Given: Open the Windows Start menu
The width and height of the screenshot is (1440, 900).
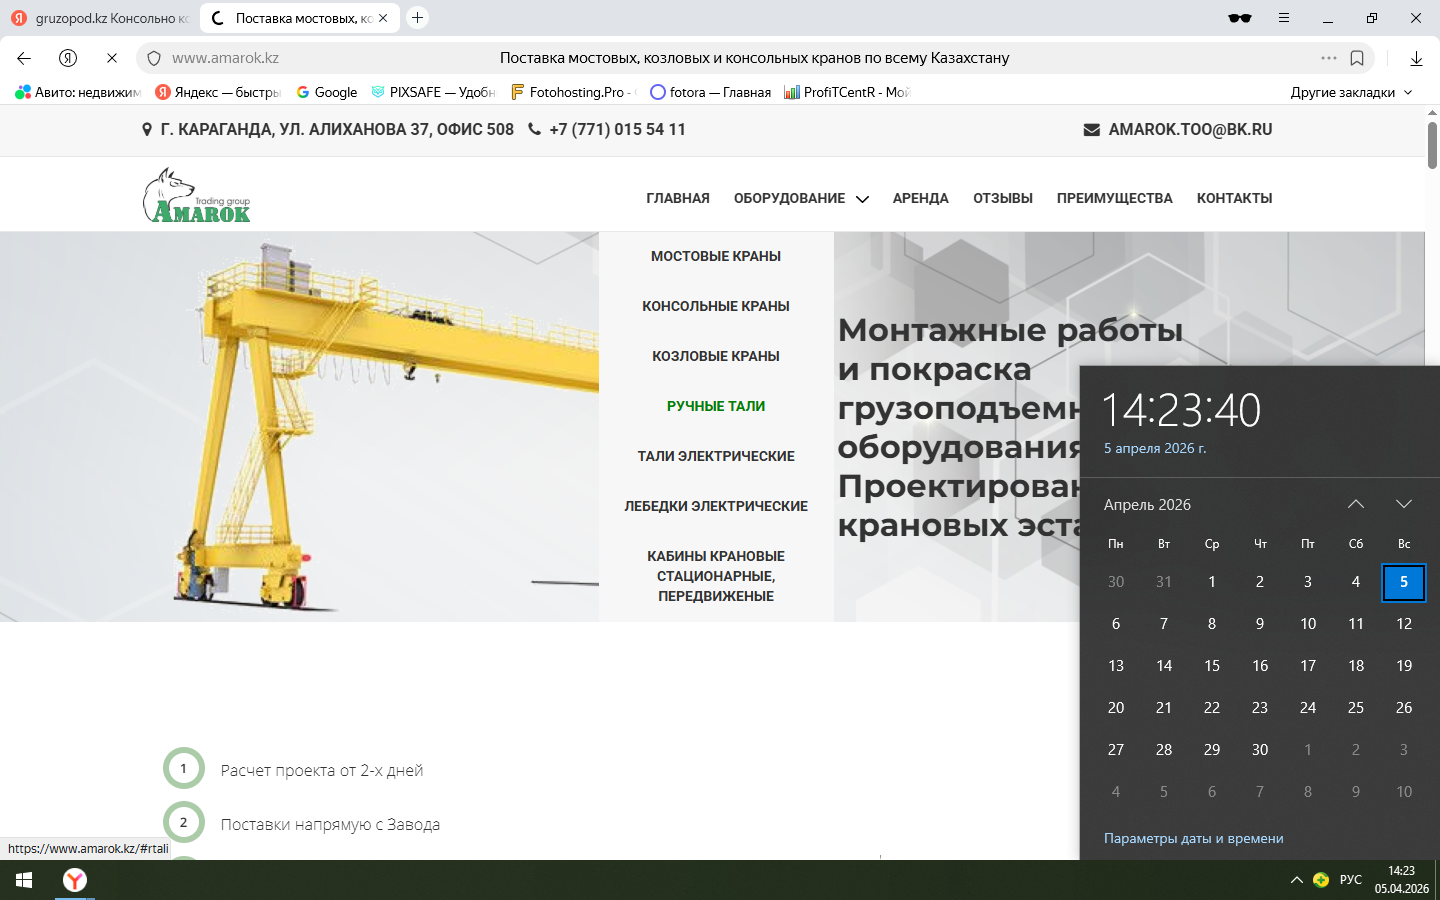Looking at the screenshot, I should pyautogui.click(x=24, y=880).
